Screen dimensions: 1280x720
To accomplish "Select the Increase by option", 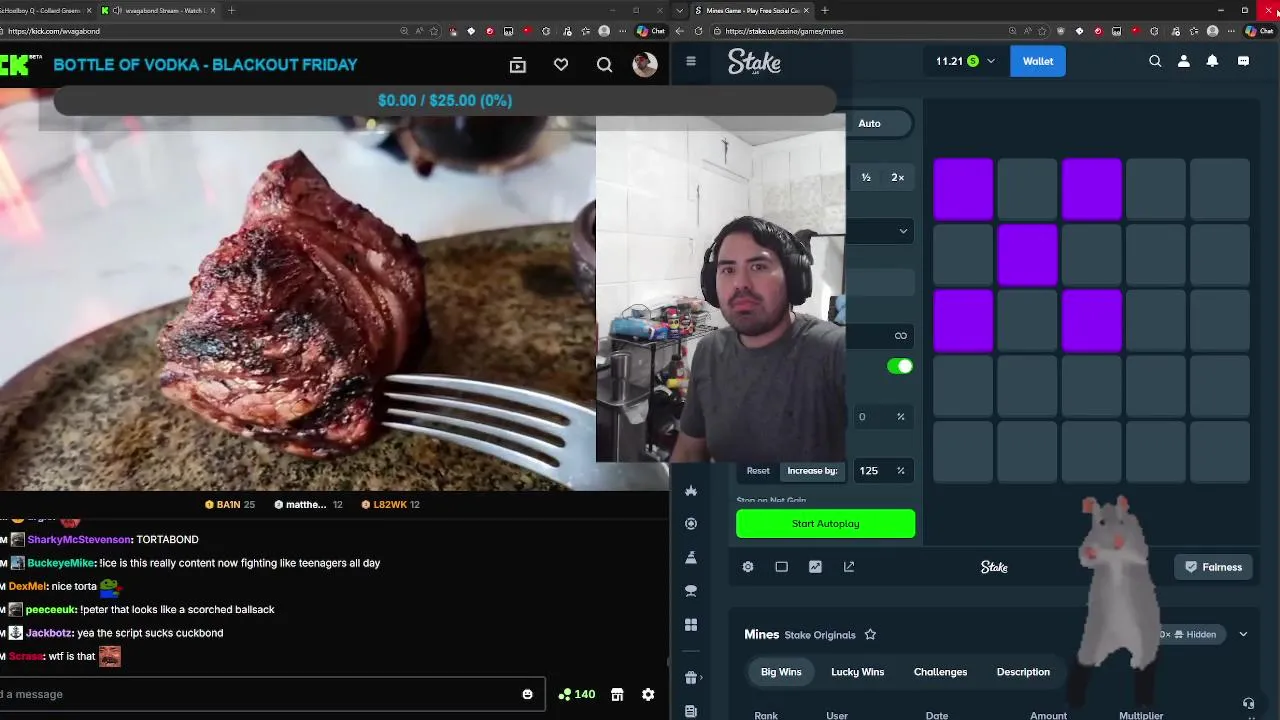I will coord(812,471).
